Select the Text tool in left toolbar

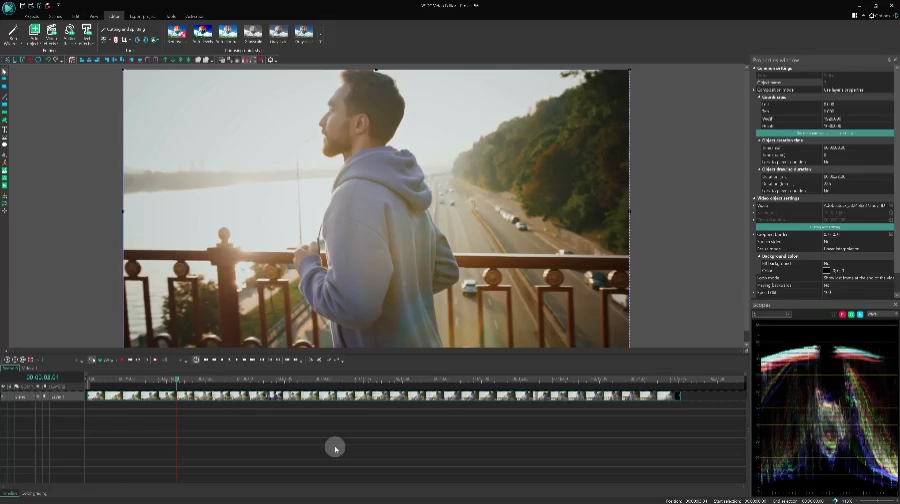tap(4, 130)
